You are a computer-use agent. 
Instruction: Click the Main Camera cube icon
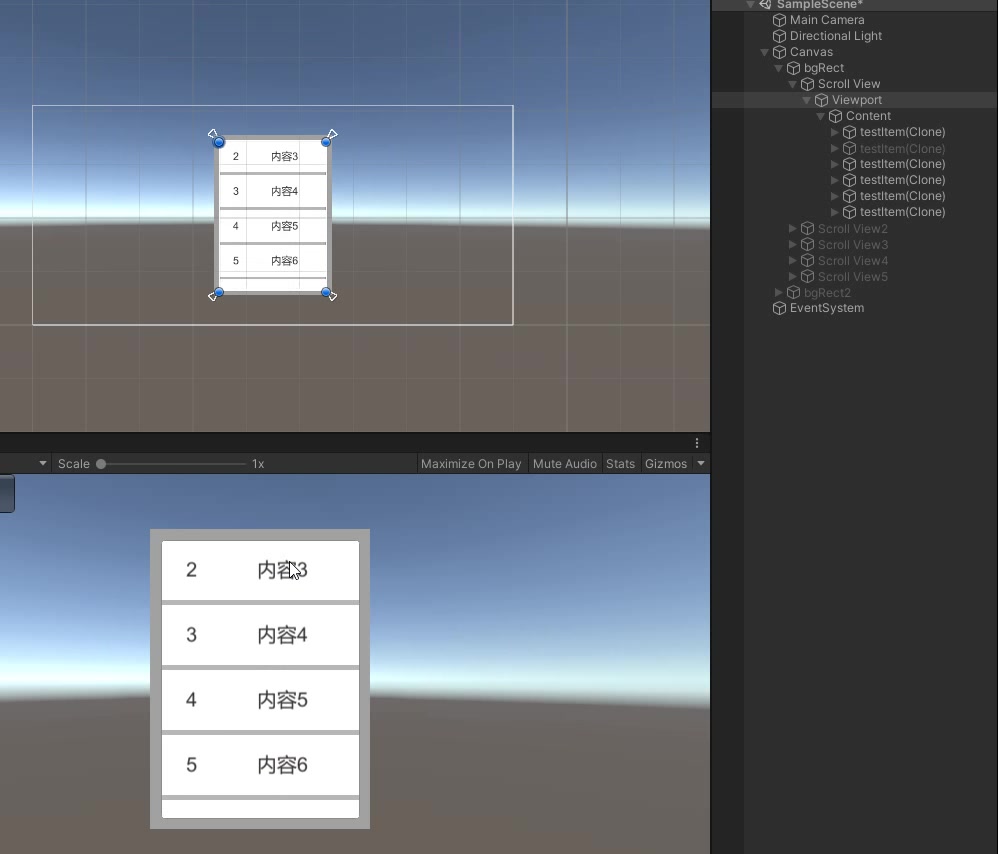click(x=779, y=20)
